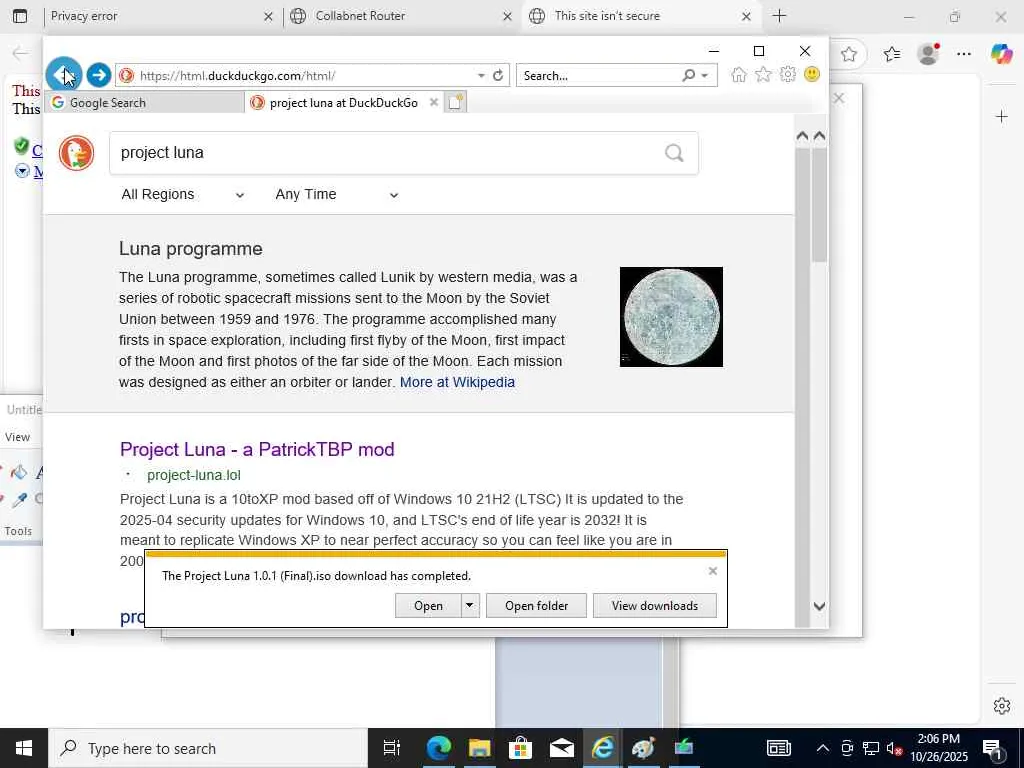Image resolution: width=1024 pixels, height=768 pixels.
Task: Click View downloads button
Action: click(654, 605)
